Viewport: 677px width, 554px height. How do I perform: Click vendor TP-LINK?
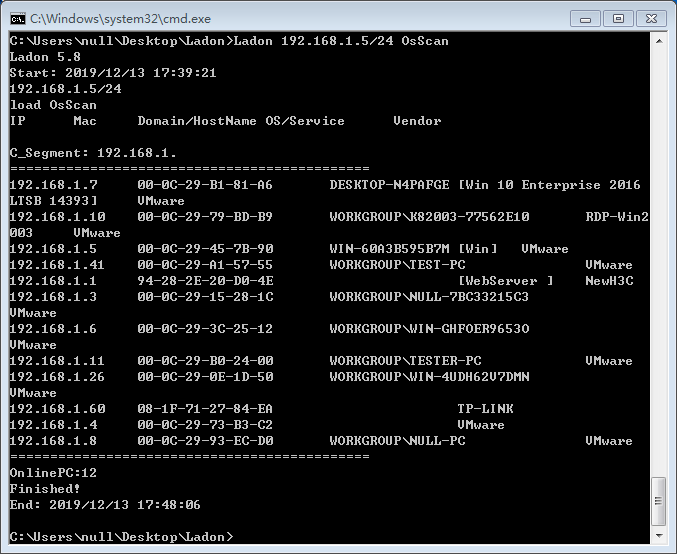[x=485, y=408]
